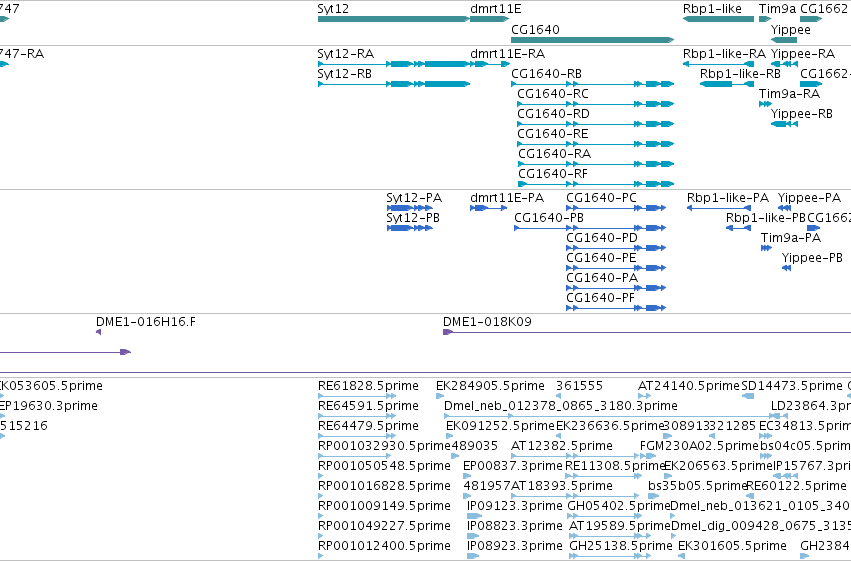Click EST EK301605.5prime
Image resolution: width=851 pixels, height=561 pixels.
pyautogui.click(x=682, y=557)
